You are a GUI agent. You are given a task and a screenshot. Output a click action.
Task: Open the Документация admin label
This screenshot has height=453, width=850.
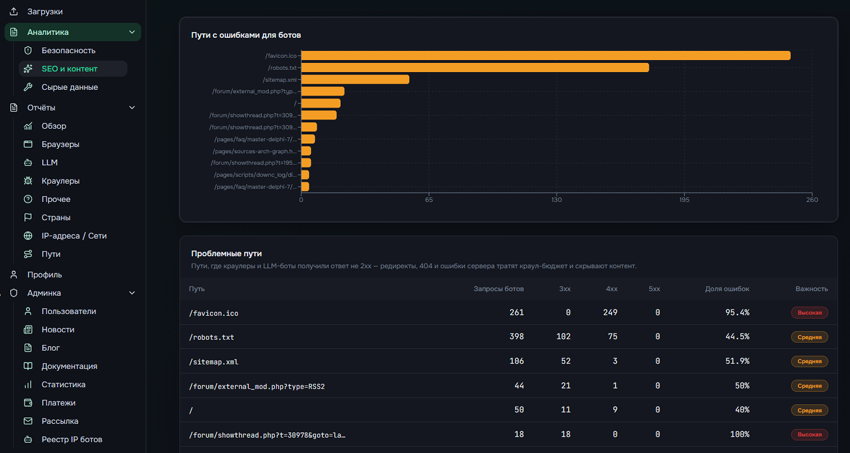click(x=69, y=366)
